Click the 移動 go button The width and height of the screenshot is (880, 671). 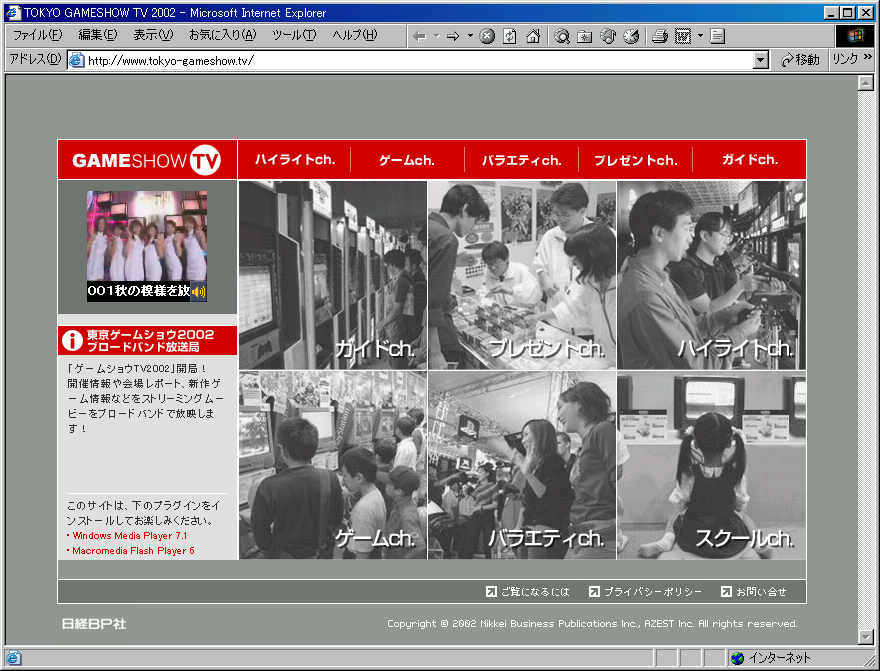[800, 60]
